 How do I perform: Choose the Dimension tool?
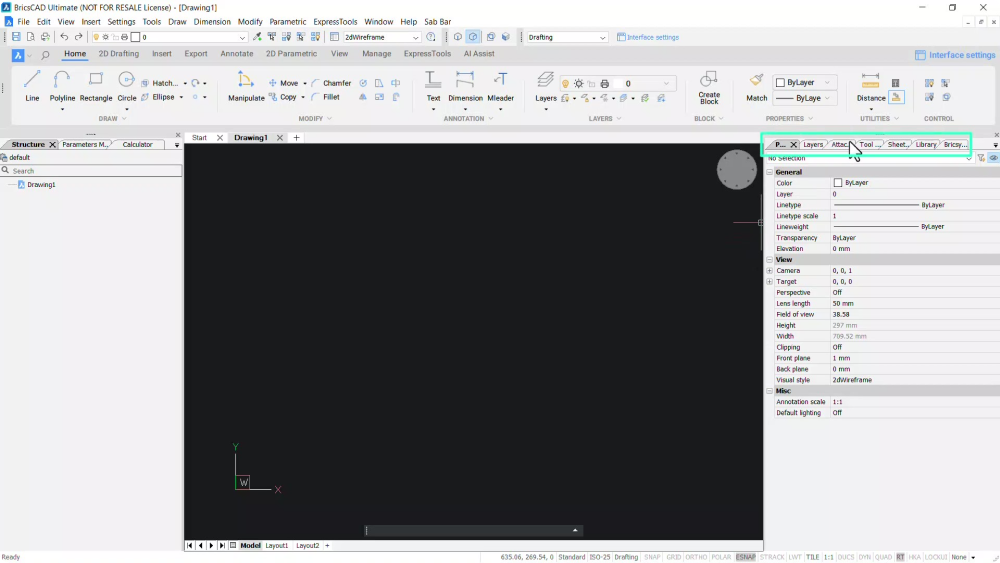click(465, 86)
